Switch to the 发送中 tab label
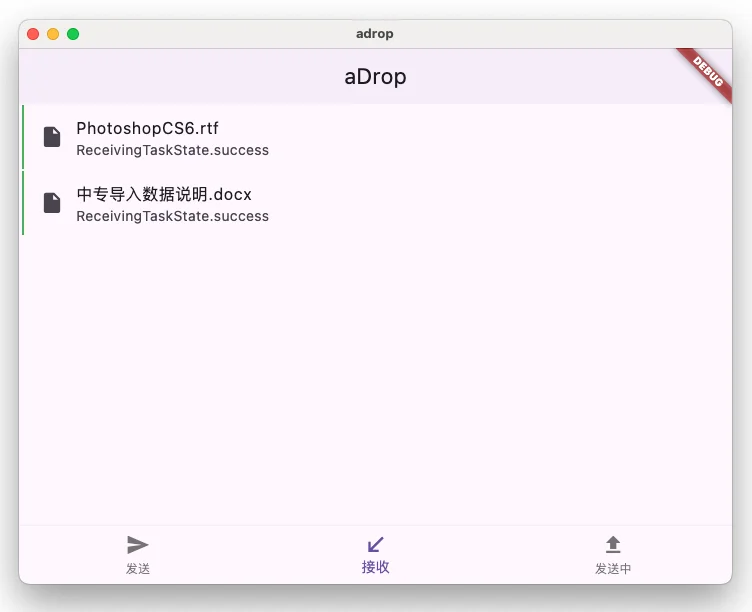 [613, 569]
